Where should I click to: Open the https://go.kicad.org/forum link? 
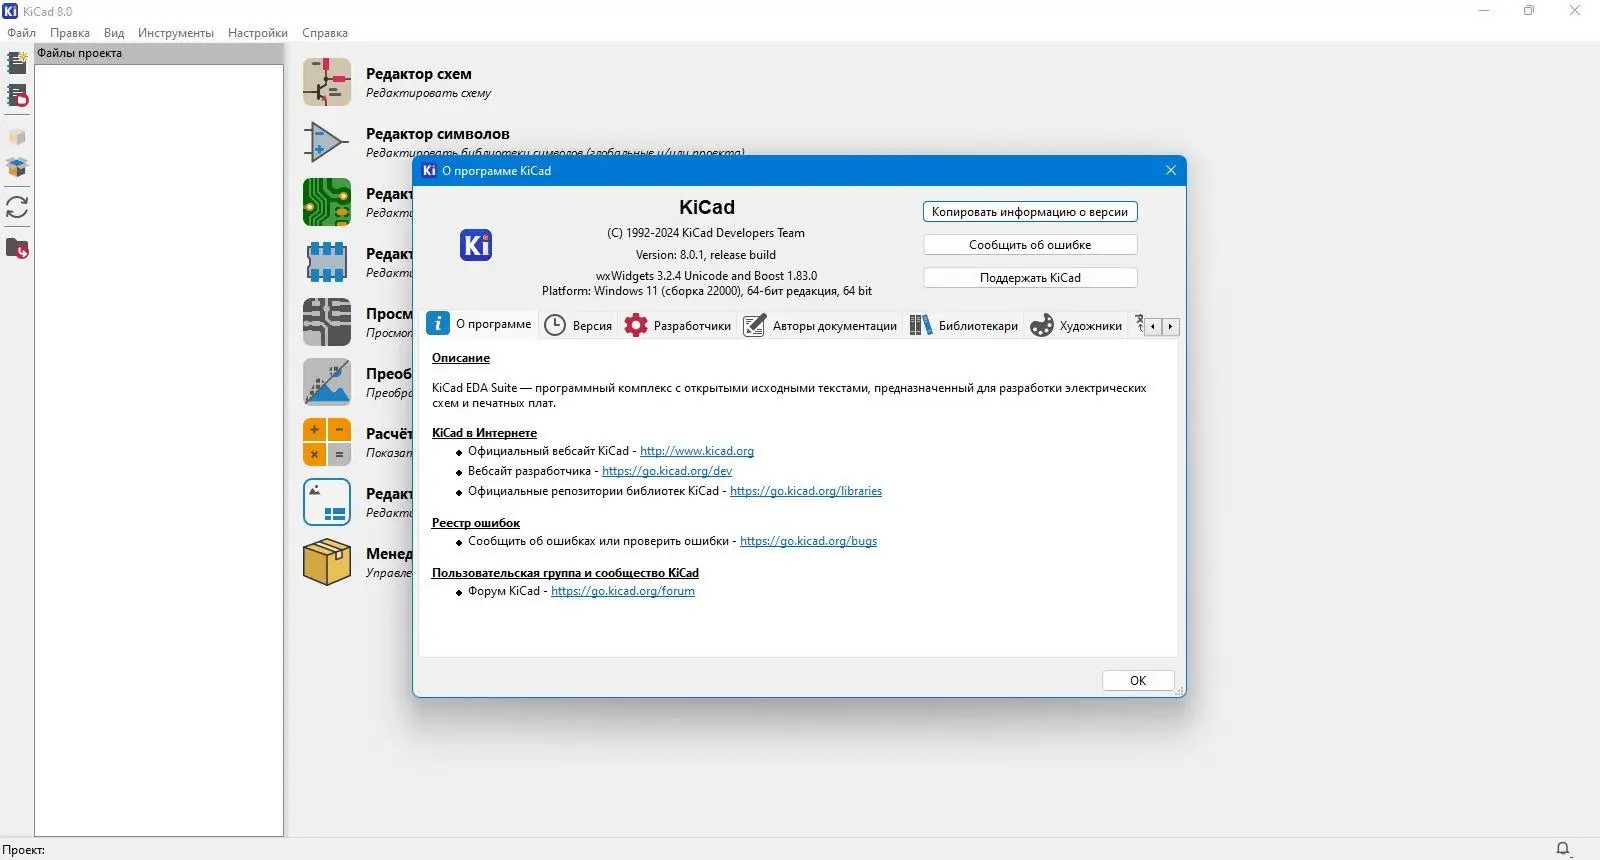click(x=623, y=591)
